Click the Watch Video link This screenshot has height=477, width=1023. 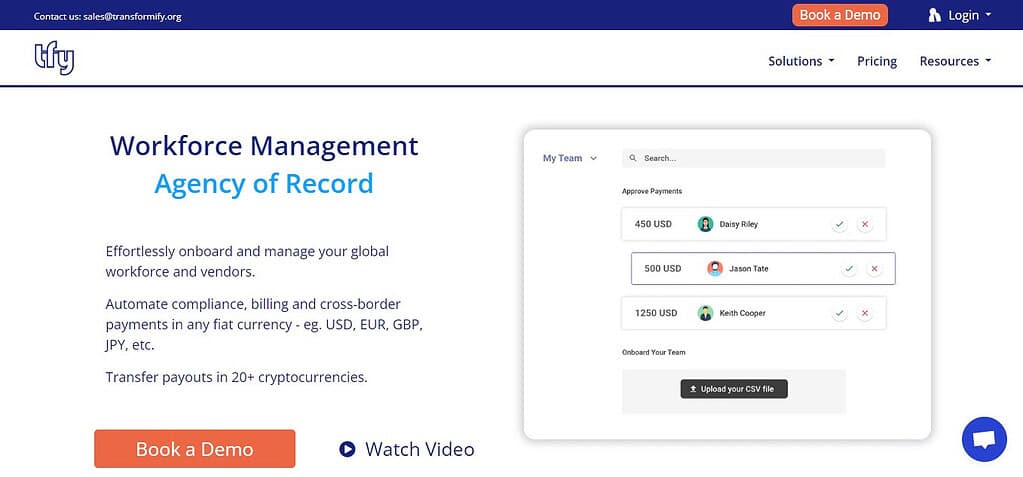tap(406, 449)
